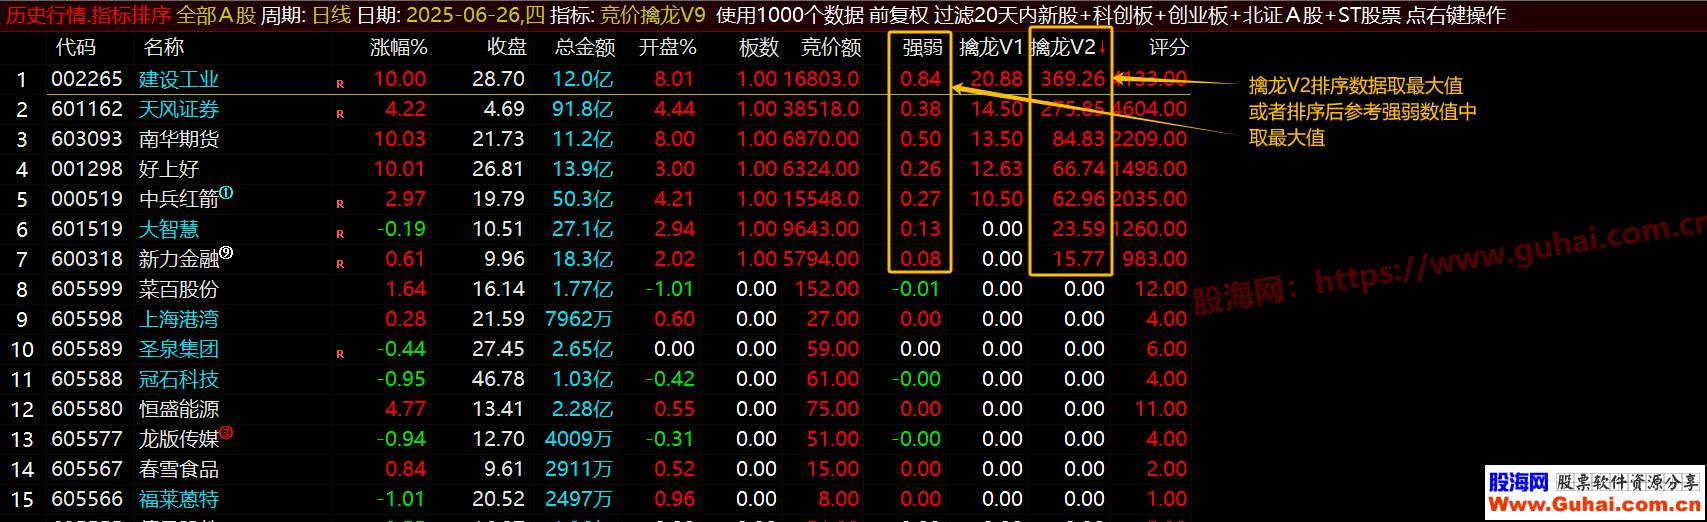Image resolution: width=1707 pixels, height=522 pixels.
Task: Select stock name 天风证券
Action: [179, 109]
